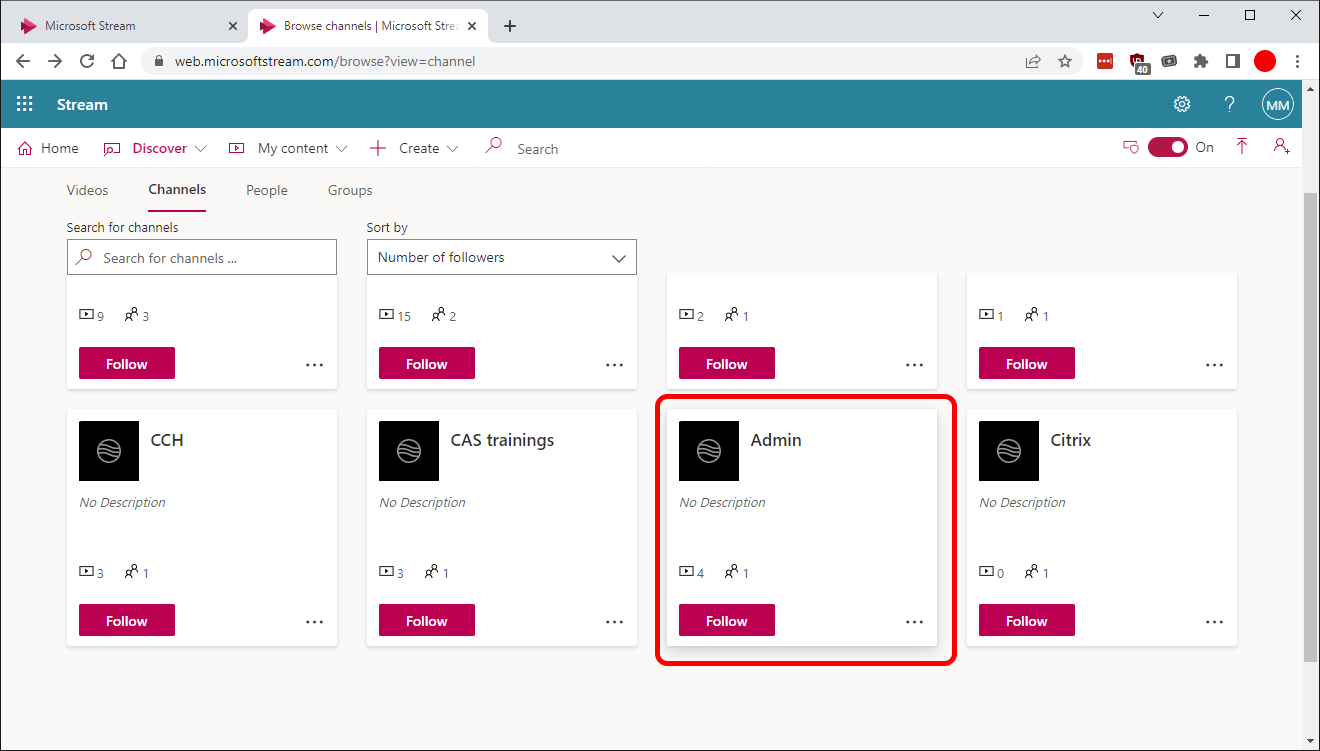This screenshot has width=1320, height=751.
Task: Click the search magnifier in nav bar
Action: tap(493, 147)
